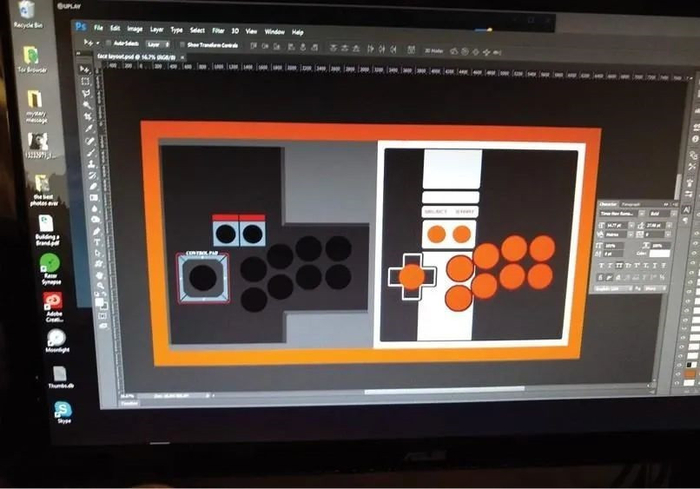The image size is (700, 489).
Task: Click the text Color swatch in Character panel
Action: [x=659, y=254]
